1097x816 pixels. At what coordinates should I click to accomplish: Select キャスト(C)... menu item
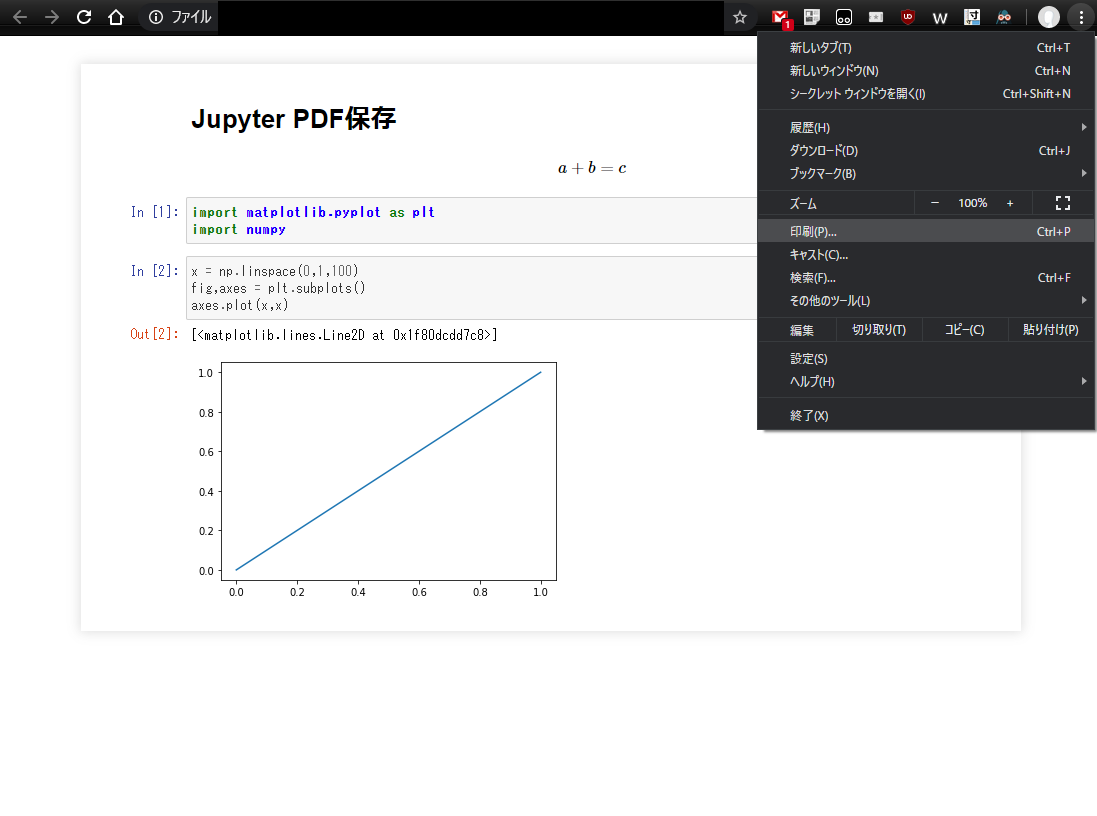[926, 255]
